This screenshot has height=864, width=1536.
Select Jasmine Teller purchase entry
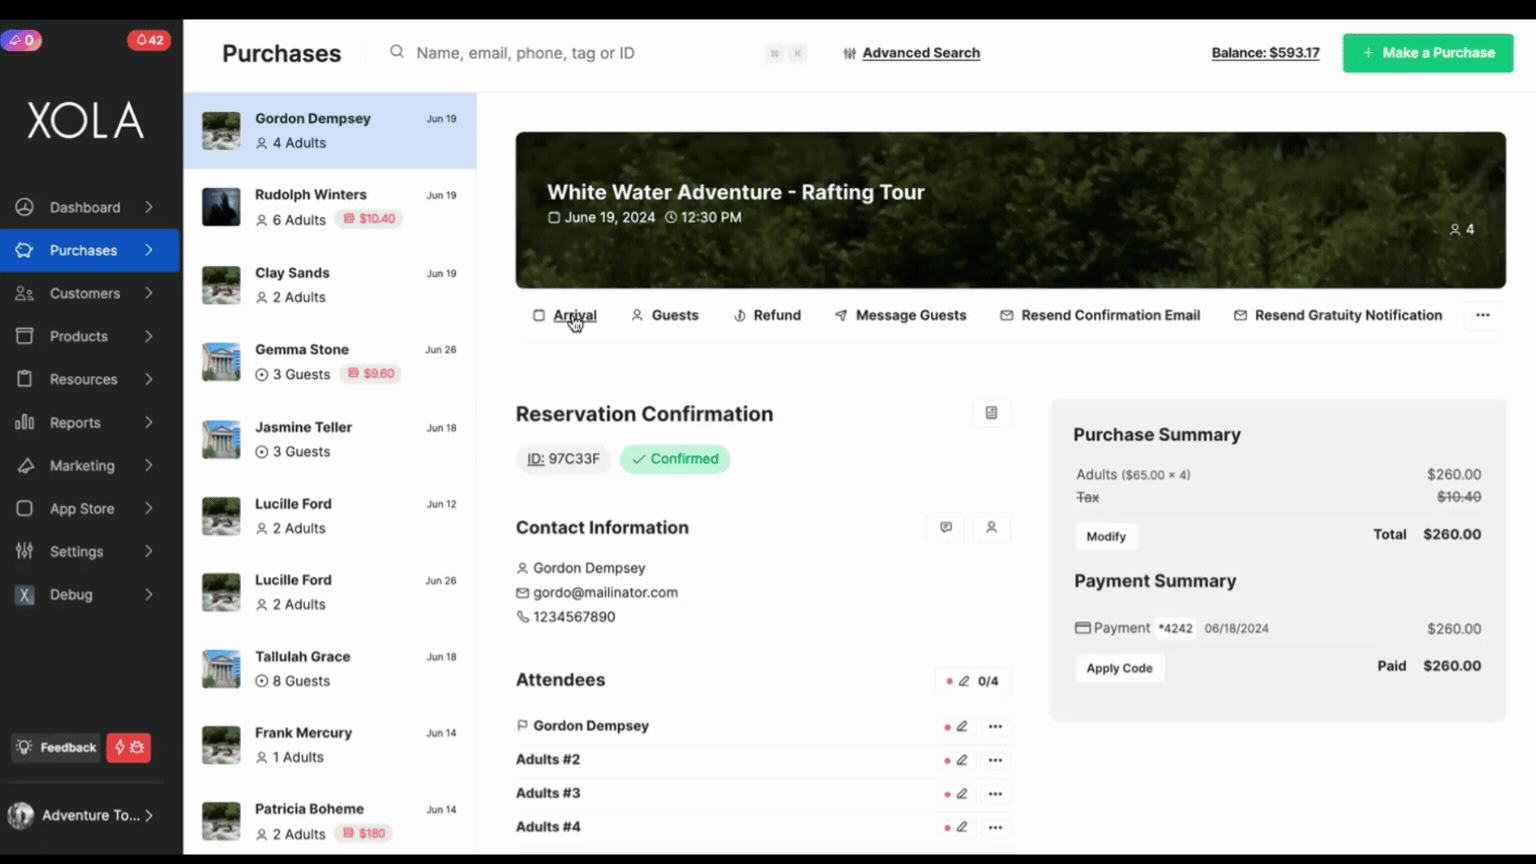330,439
